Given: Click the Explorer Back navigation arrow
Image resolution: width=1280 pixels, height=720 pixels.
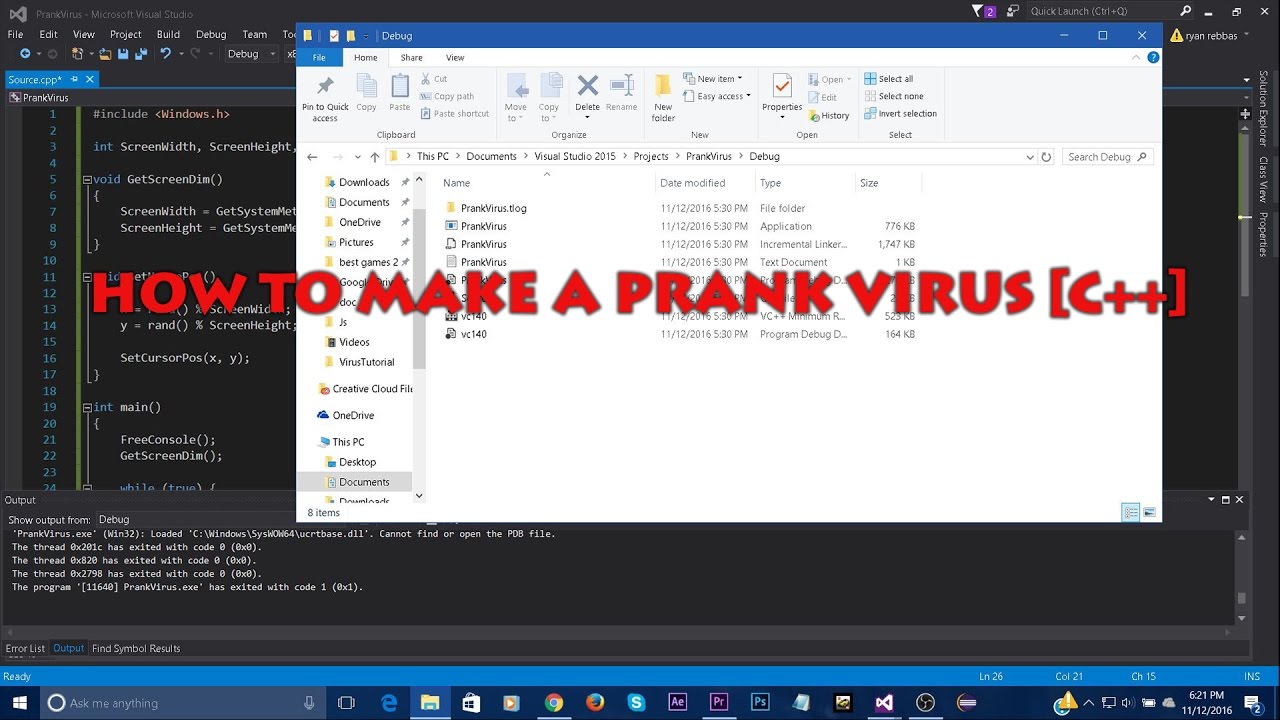Looking at the screenshot, I should pyautogui.click(x=312, y=157).
